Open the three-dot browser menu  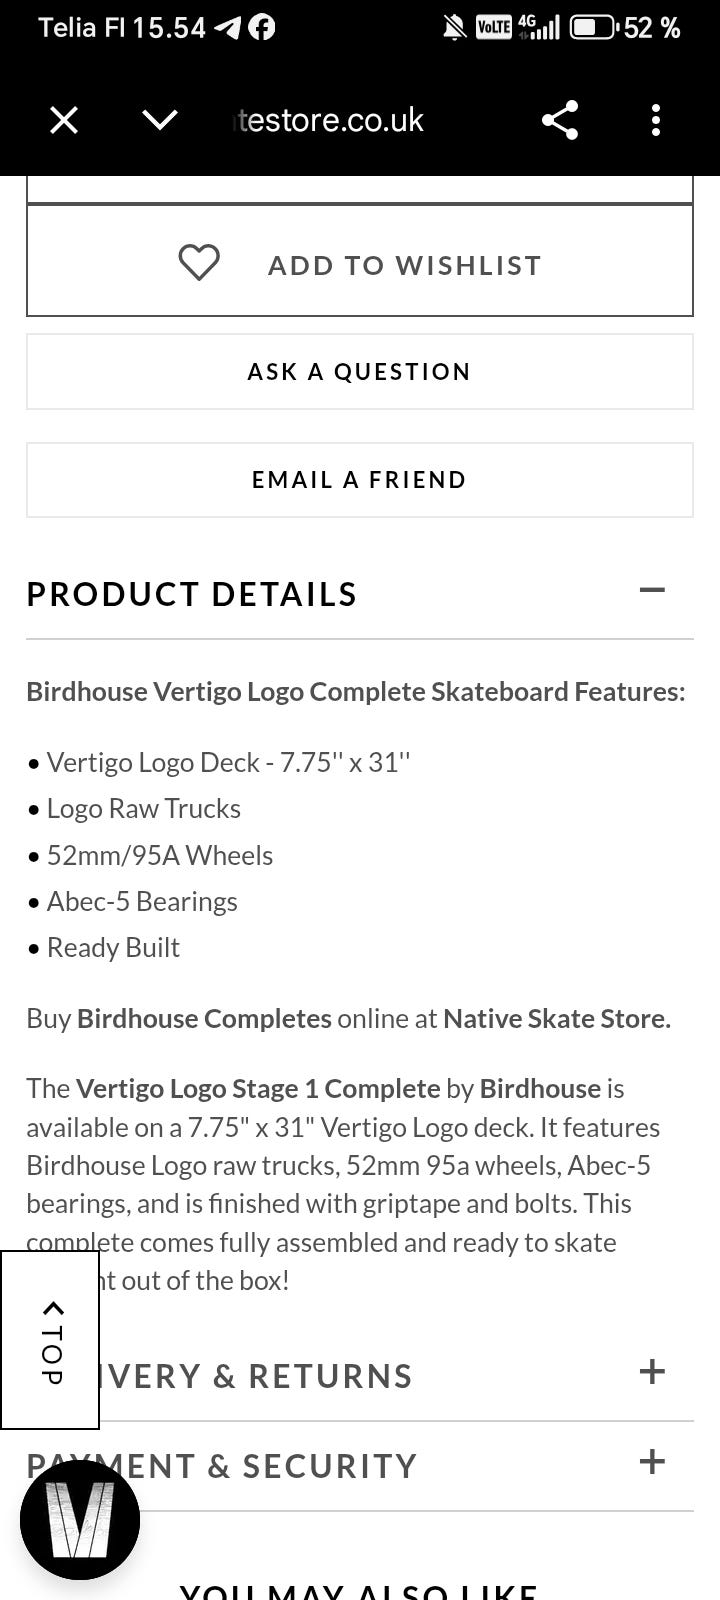point(656,120)
